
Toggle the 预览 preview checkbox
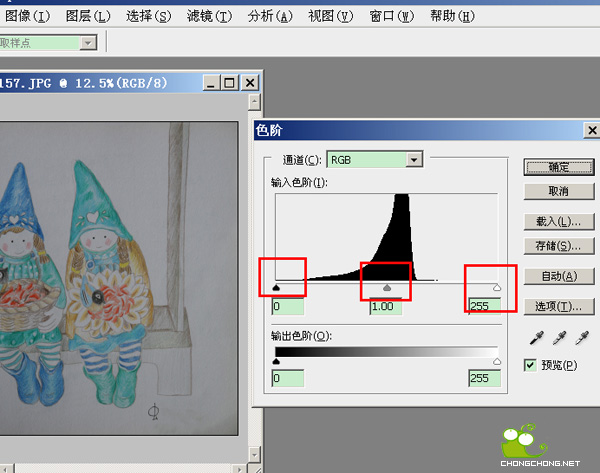click(x=530, y=365)
